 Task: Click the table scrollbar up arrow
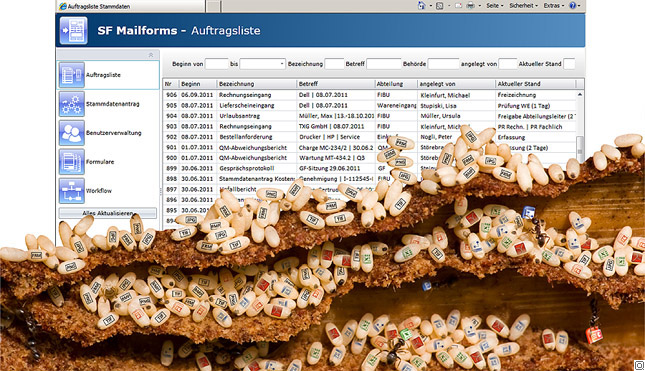pos(580,95)
